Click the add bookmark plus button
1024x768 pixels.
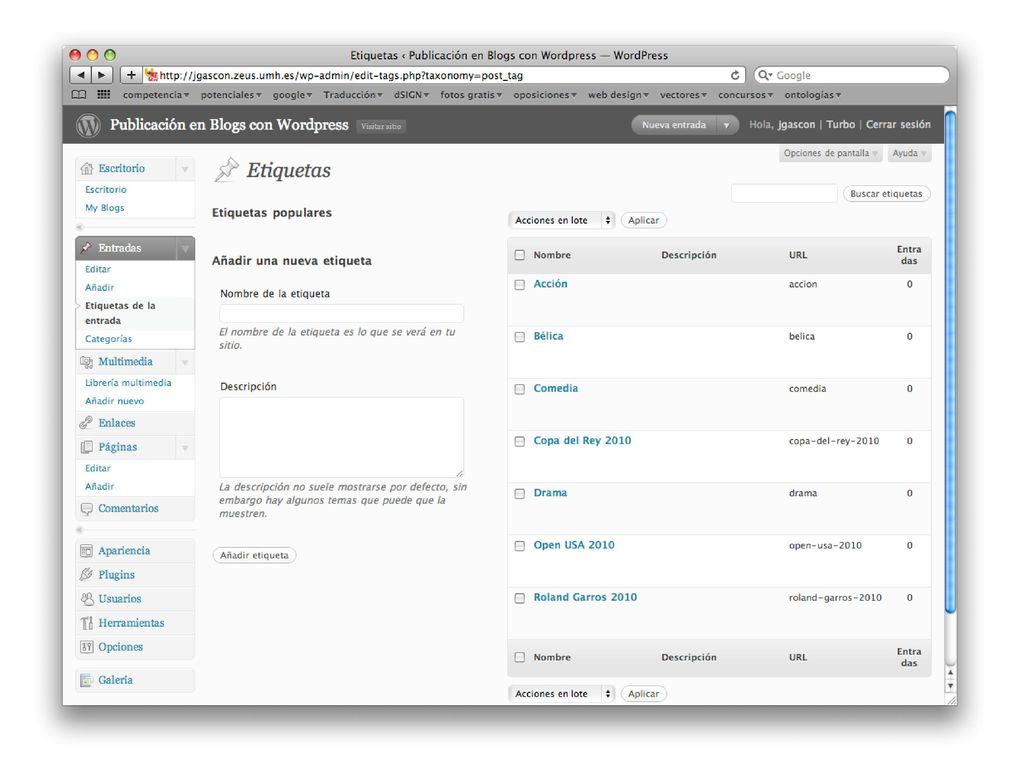pos(131,75)
